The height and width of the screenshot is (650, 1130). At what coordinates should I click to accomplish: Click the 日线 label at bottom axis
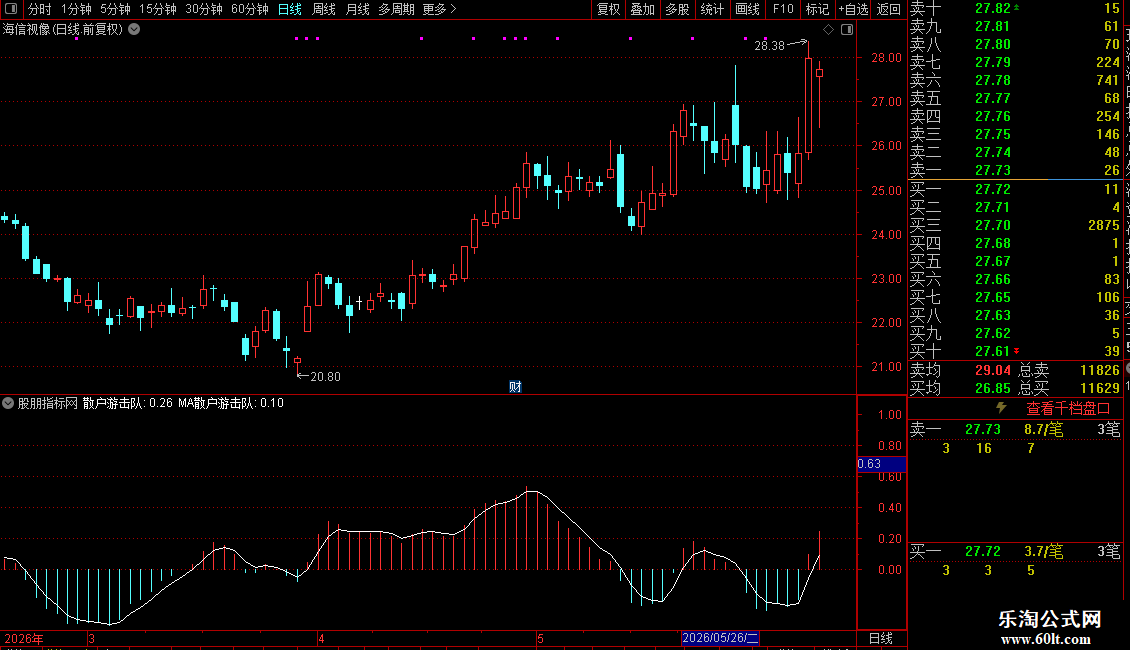881,638
